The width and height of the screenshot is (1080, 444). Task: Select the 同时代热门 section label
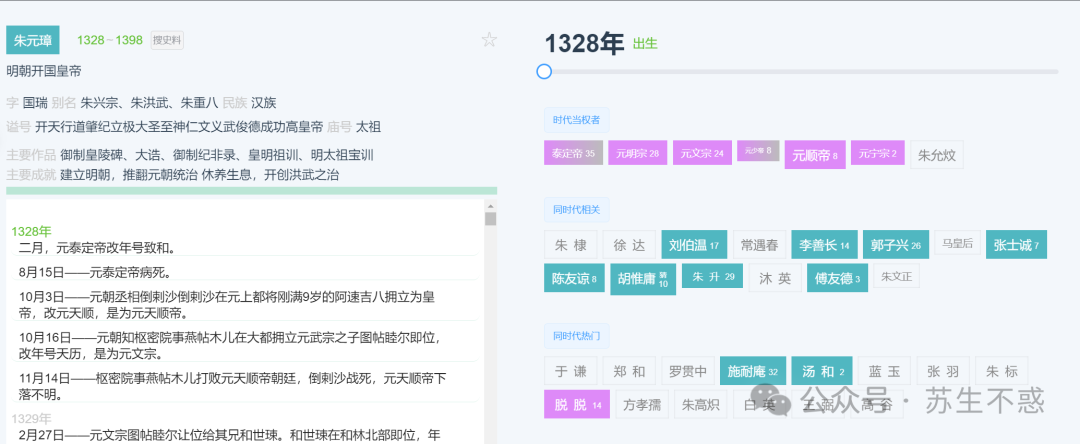[x=577, y=336]
